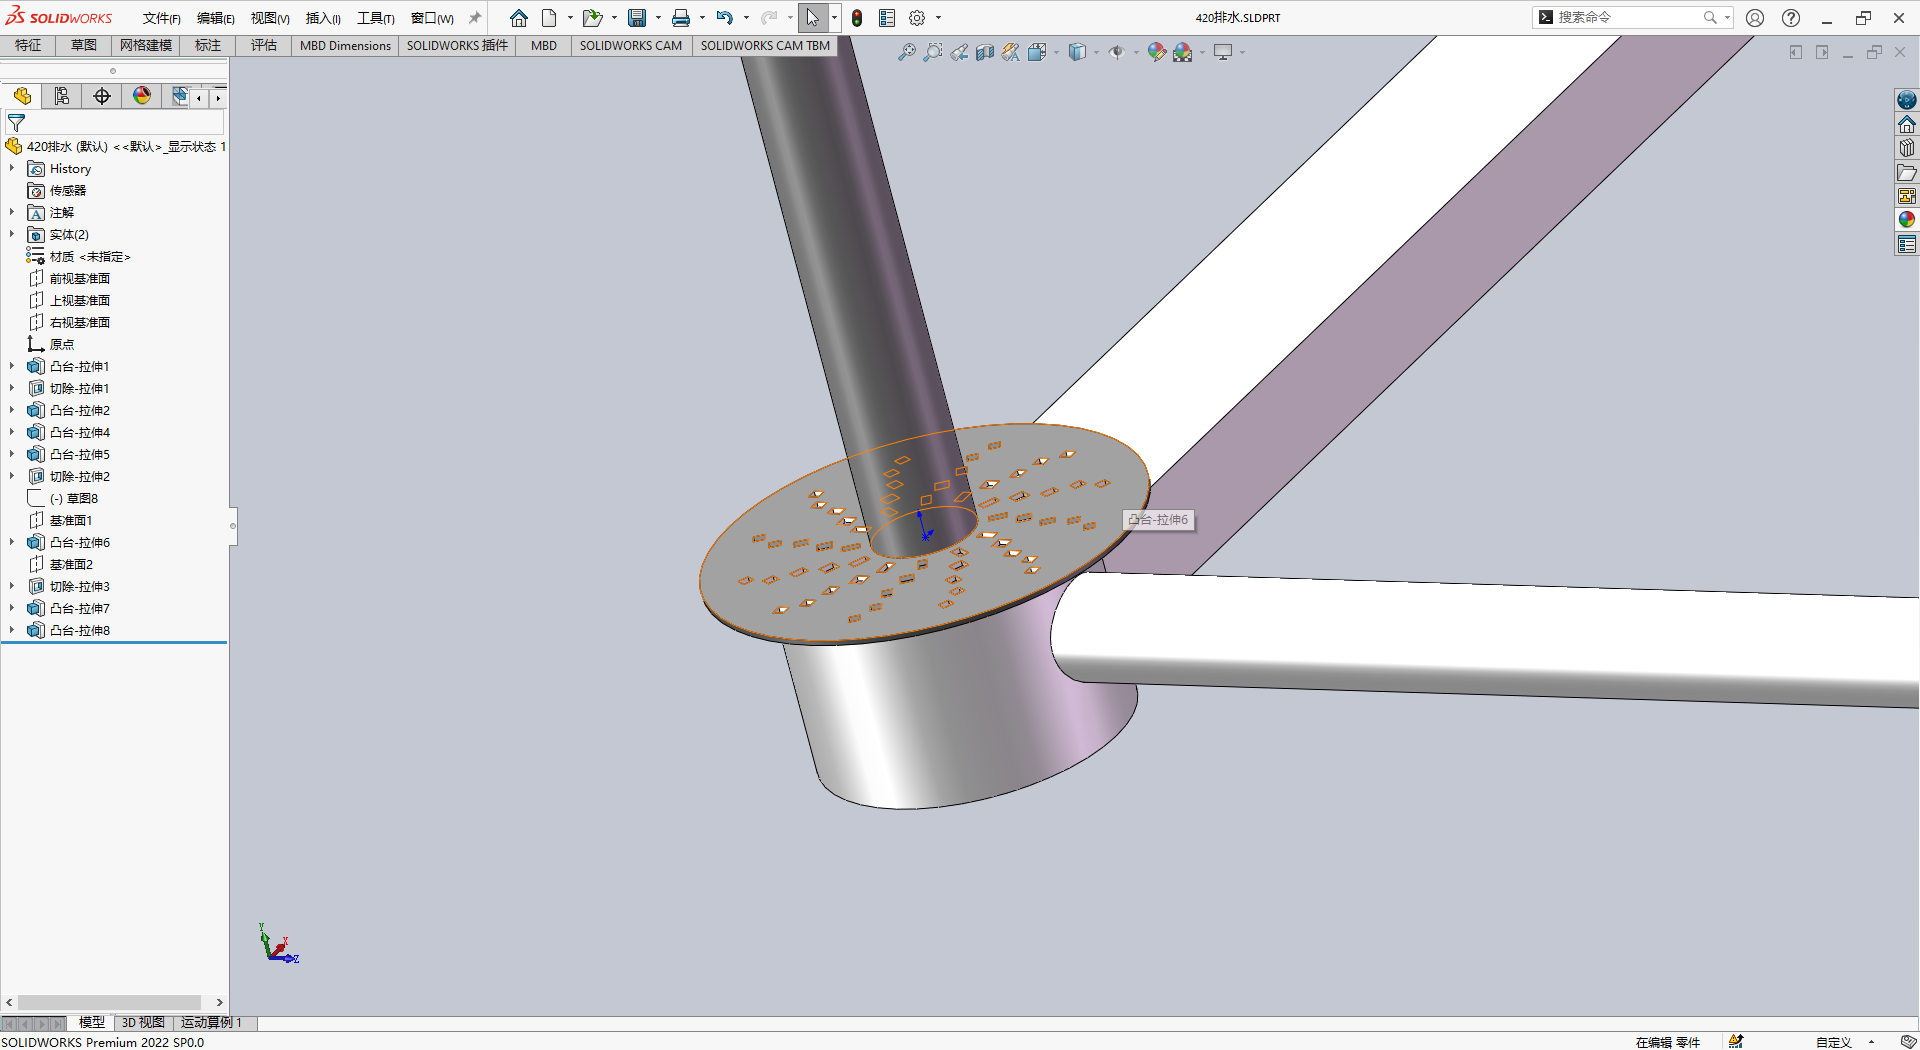
Task: Click the Zoom to Fit magnifier icon
Action: click(x=906, y=52)
